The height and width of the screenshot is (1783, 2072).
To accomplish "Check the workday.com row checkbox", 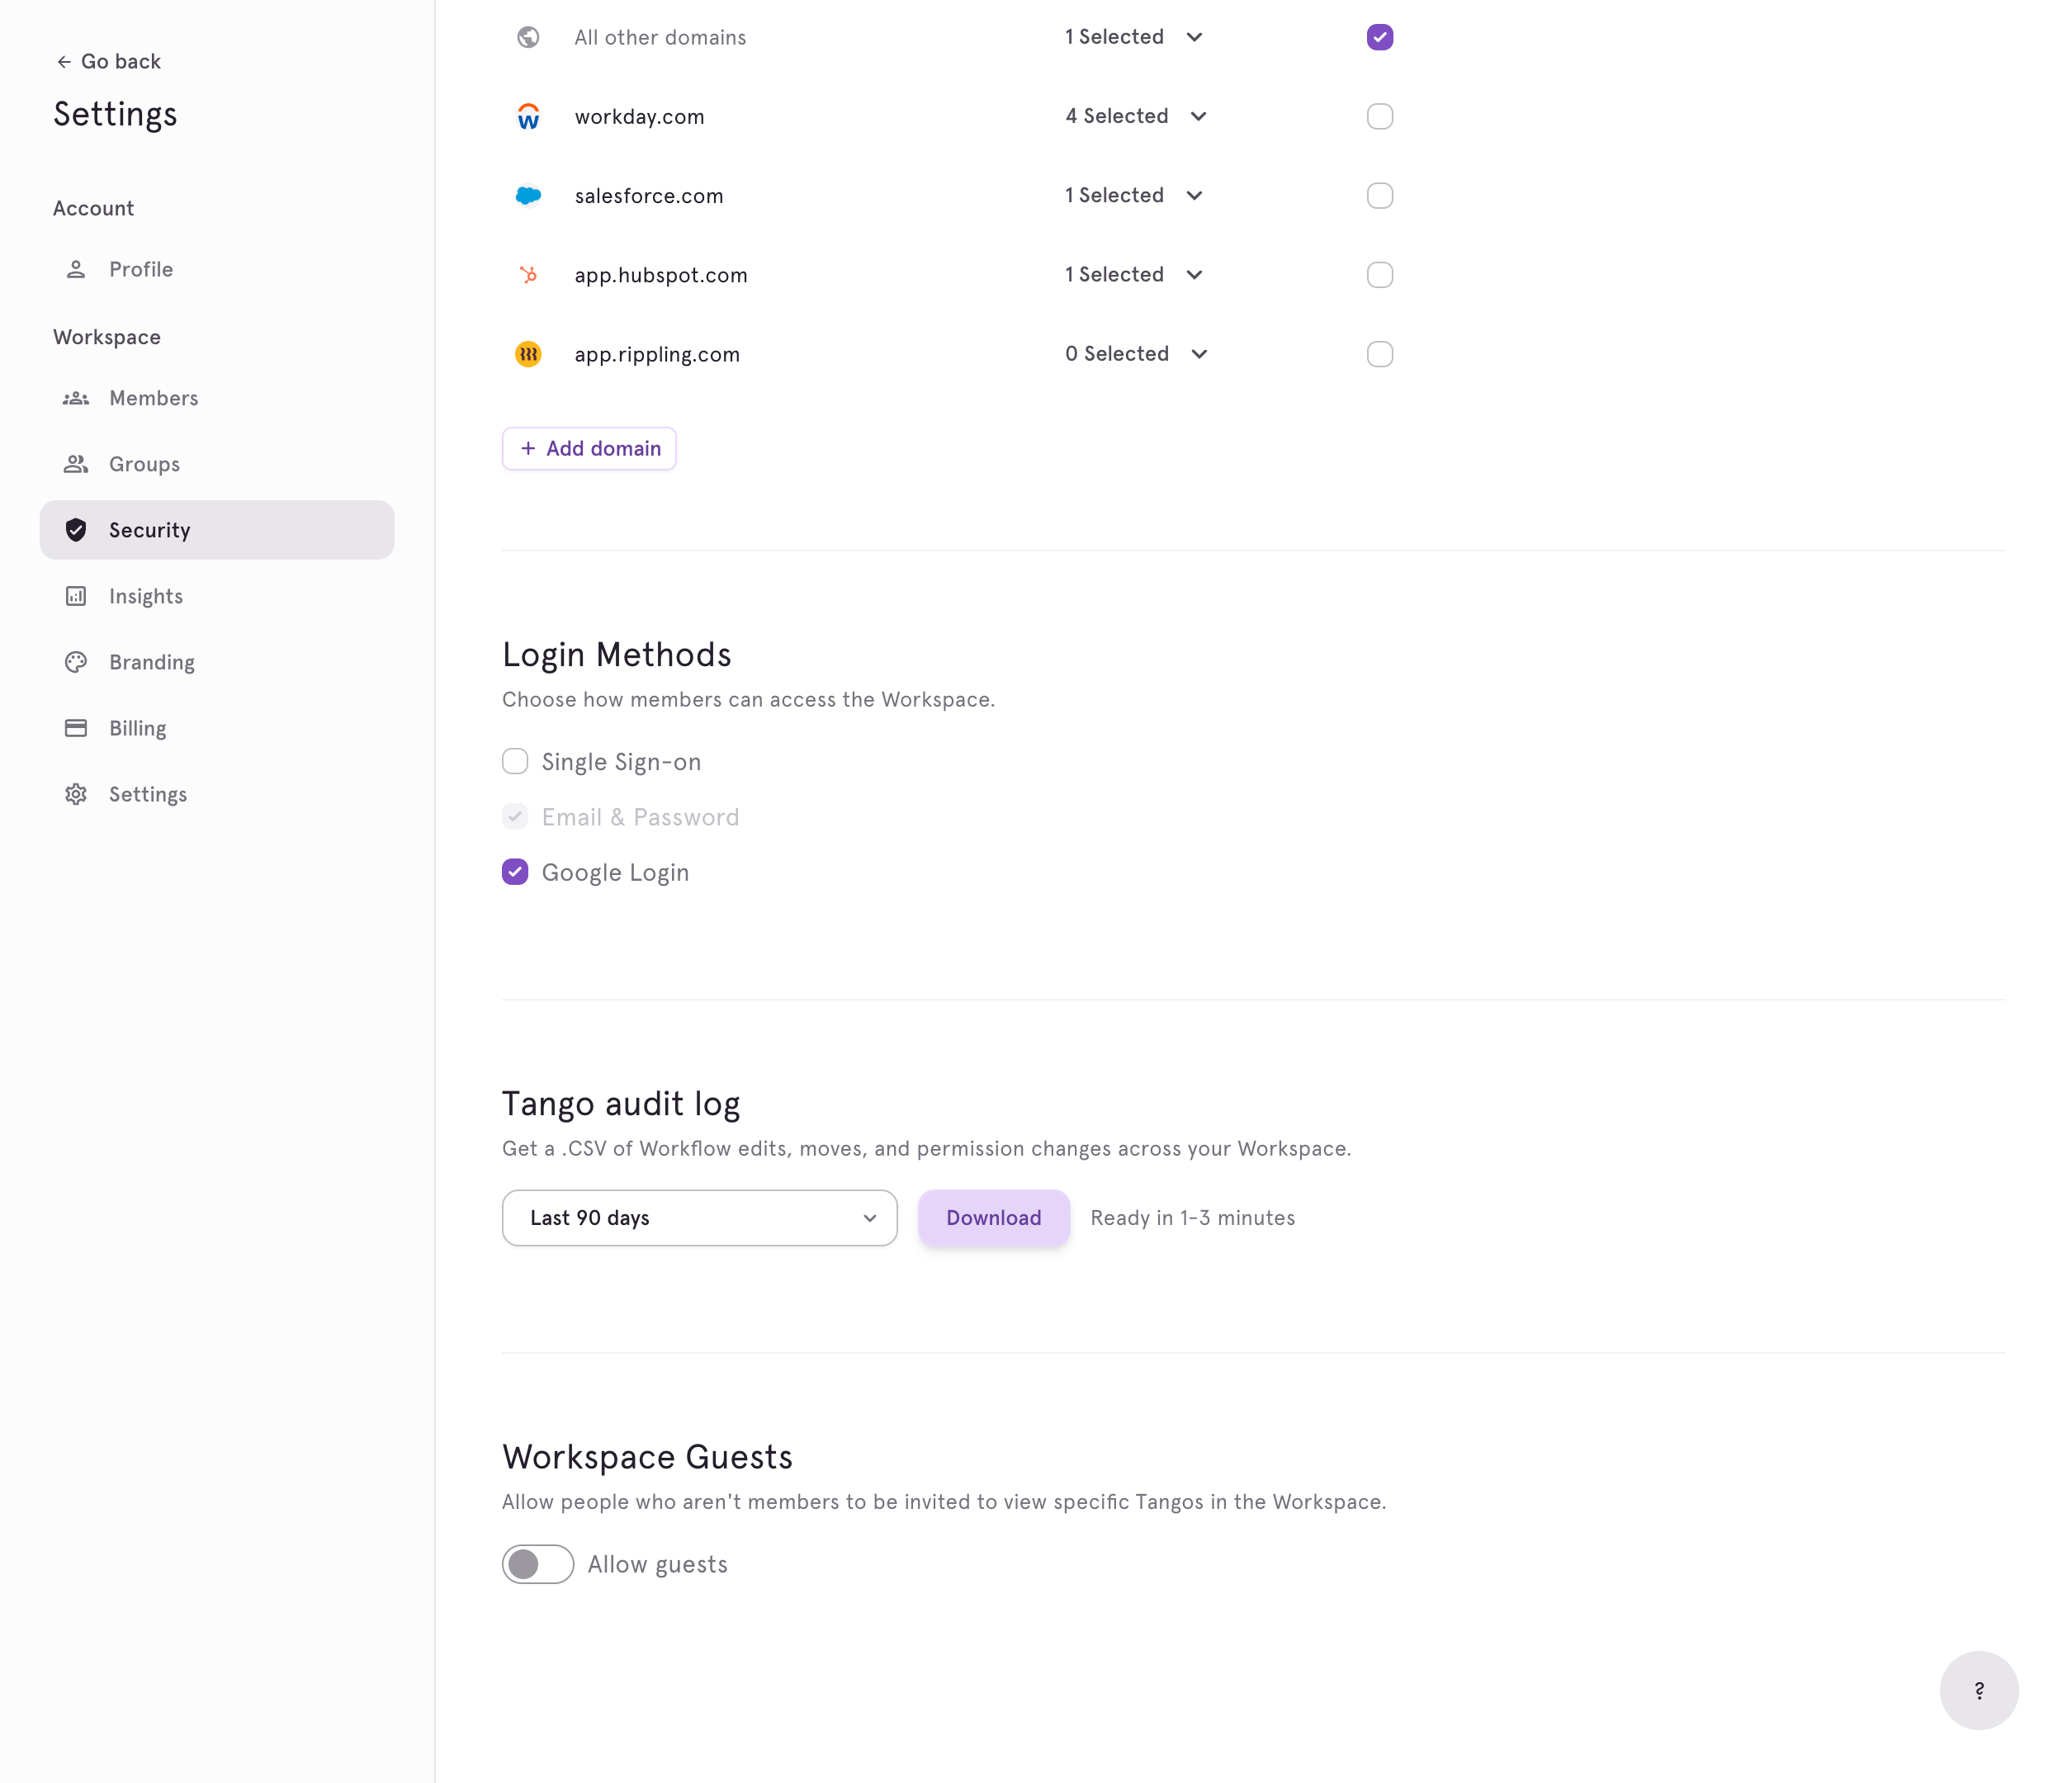I will coord(1380,116).
